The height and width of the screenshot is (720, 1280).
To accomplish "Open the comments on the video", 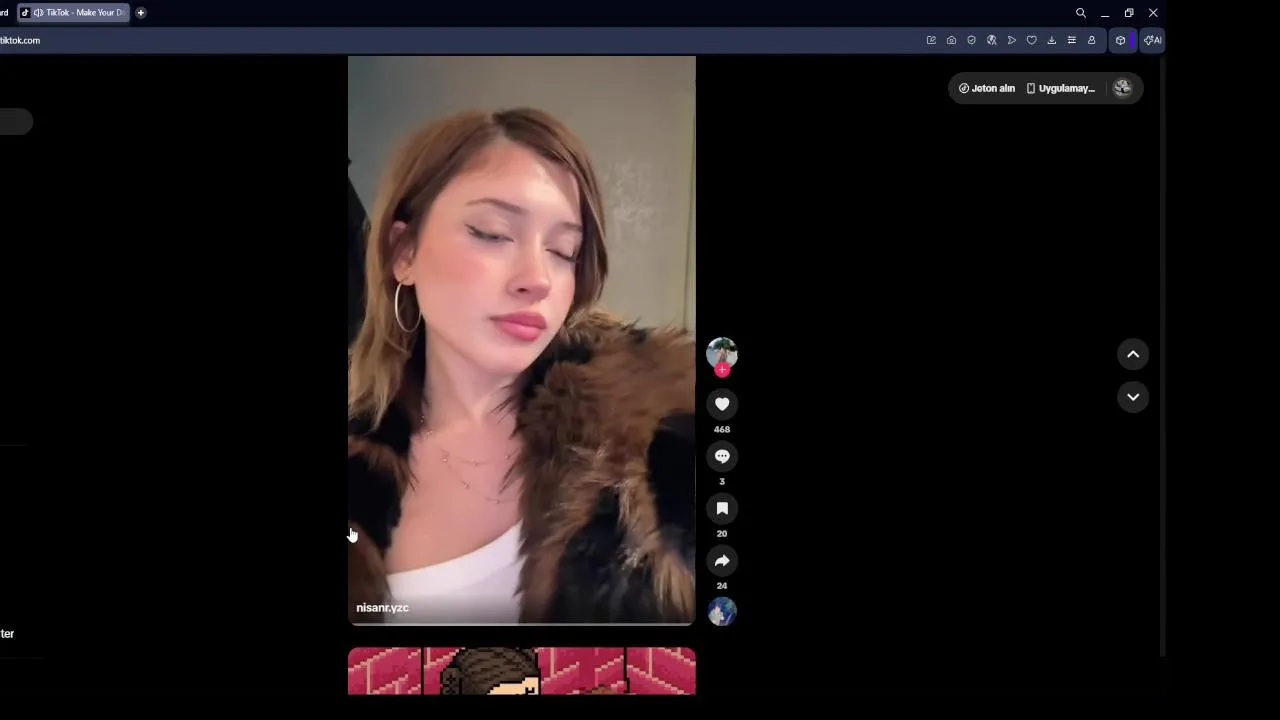I will click(x=722, y=456).
